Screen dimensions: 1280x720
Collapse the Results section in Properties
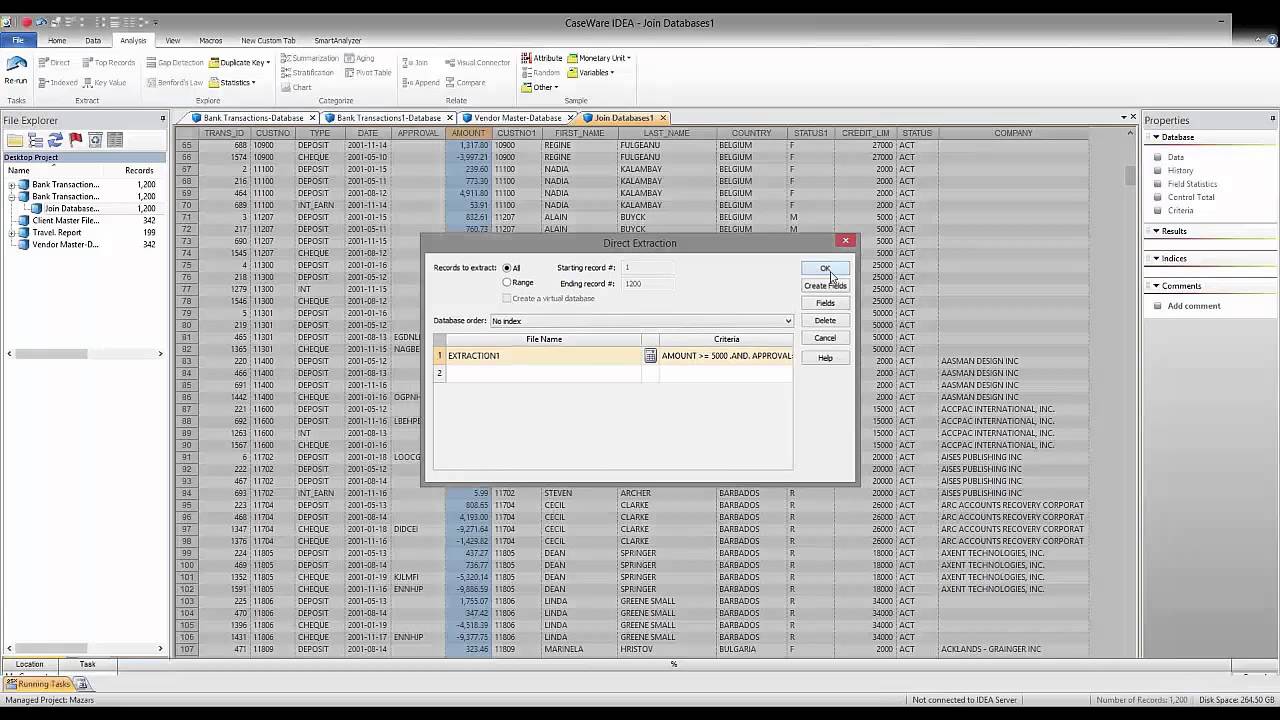point(1156,231)
